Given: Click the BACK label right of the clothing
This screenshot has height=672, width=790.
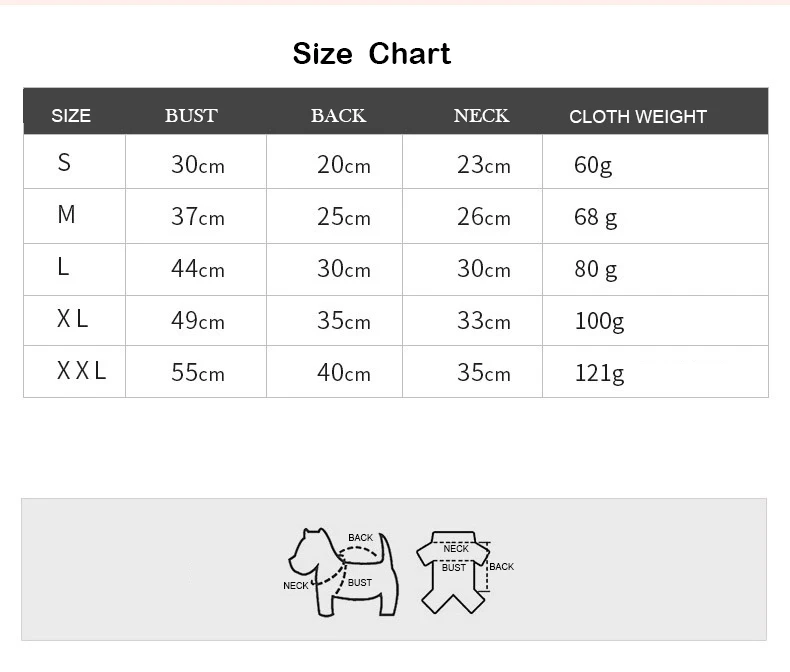Looking at the screenshot, I should point(502,567).
